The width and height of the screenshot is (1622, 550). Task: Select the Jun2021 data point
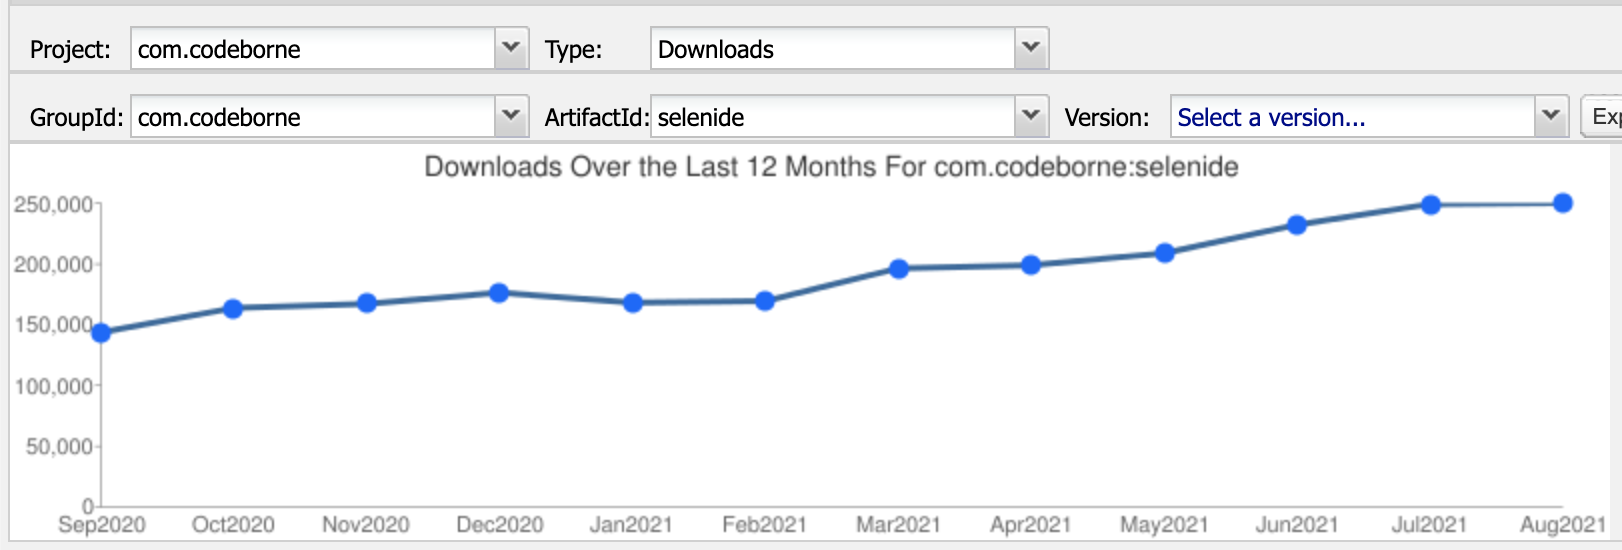click(1297, 225)
